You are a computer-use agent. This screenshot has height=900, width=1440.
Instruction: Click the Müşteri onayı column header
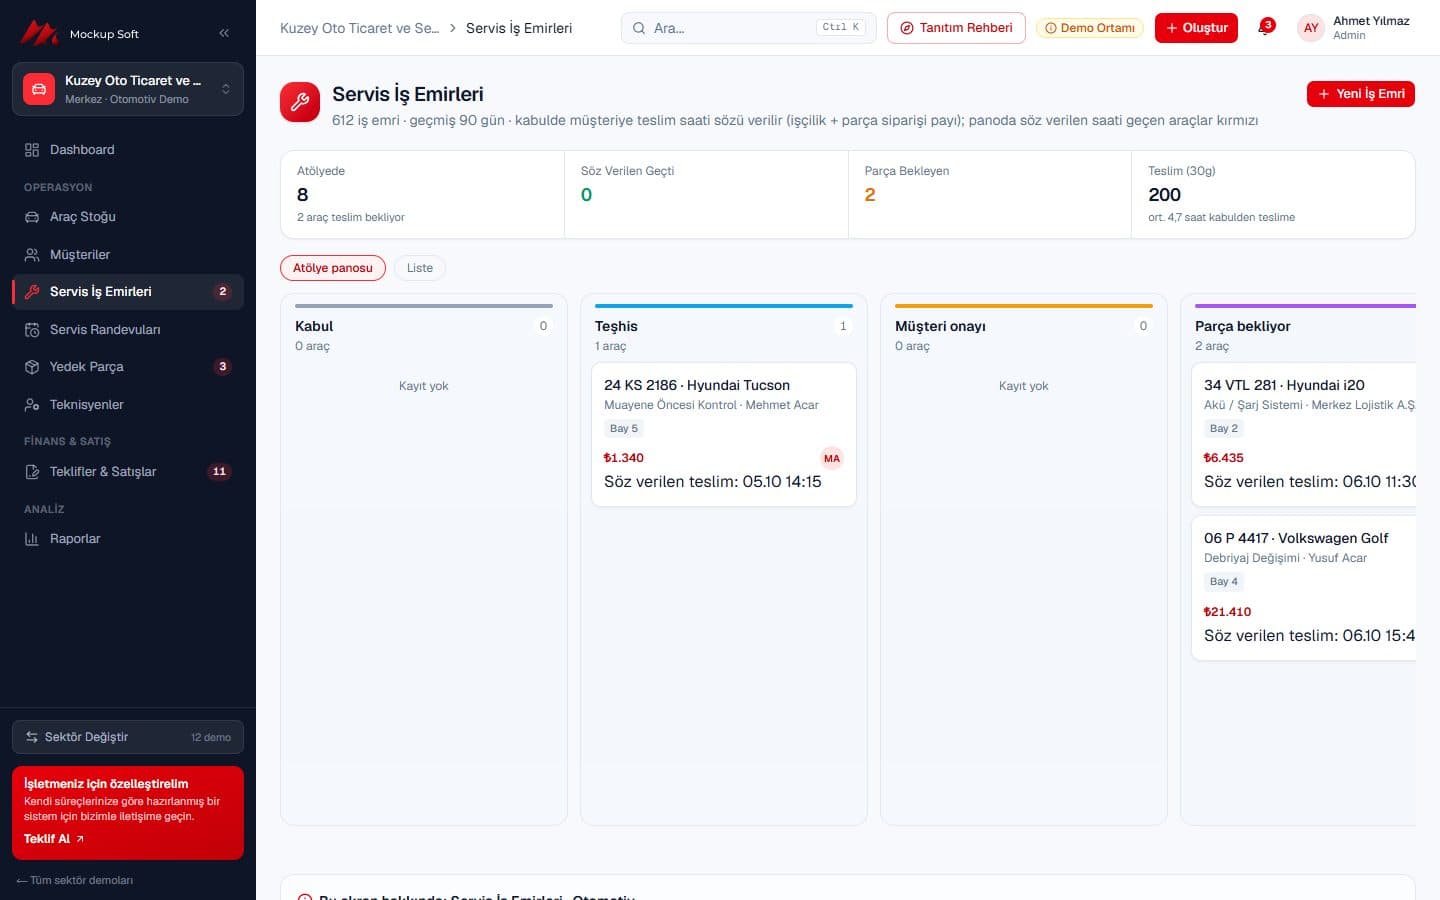tap(940, 326)
